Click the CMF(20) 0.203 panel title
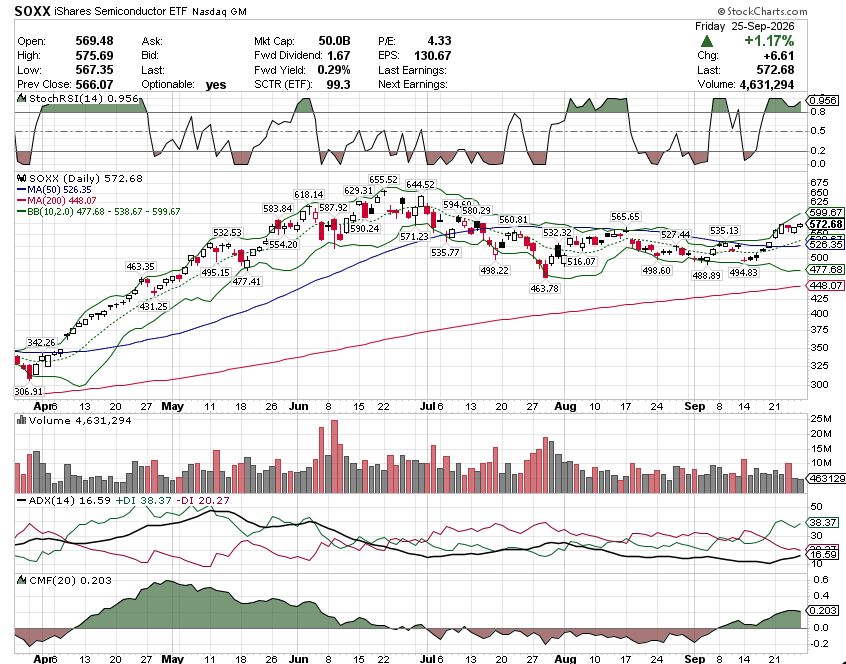 click(x=70, y=580)
